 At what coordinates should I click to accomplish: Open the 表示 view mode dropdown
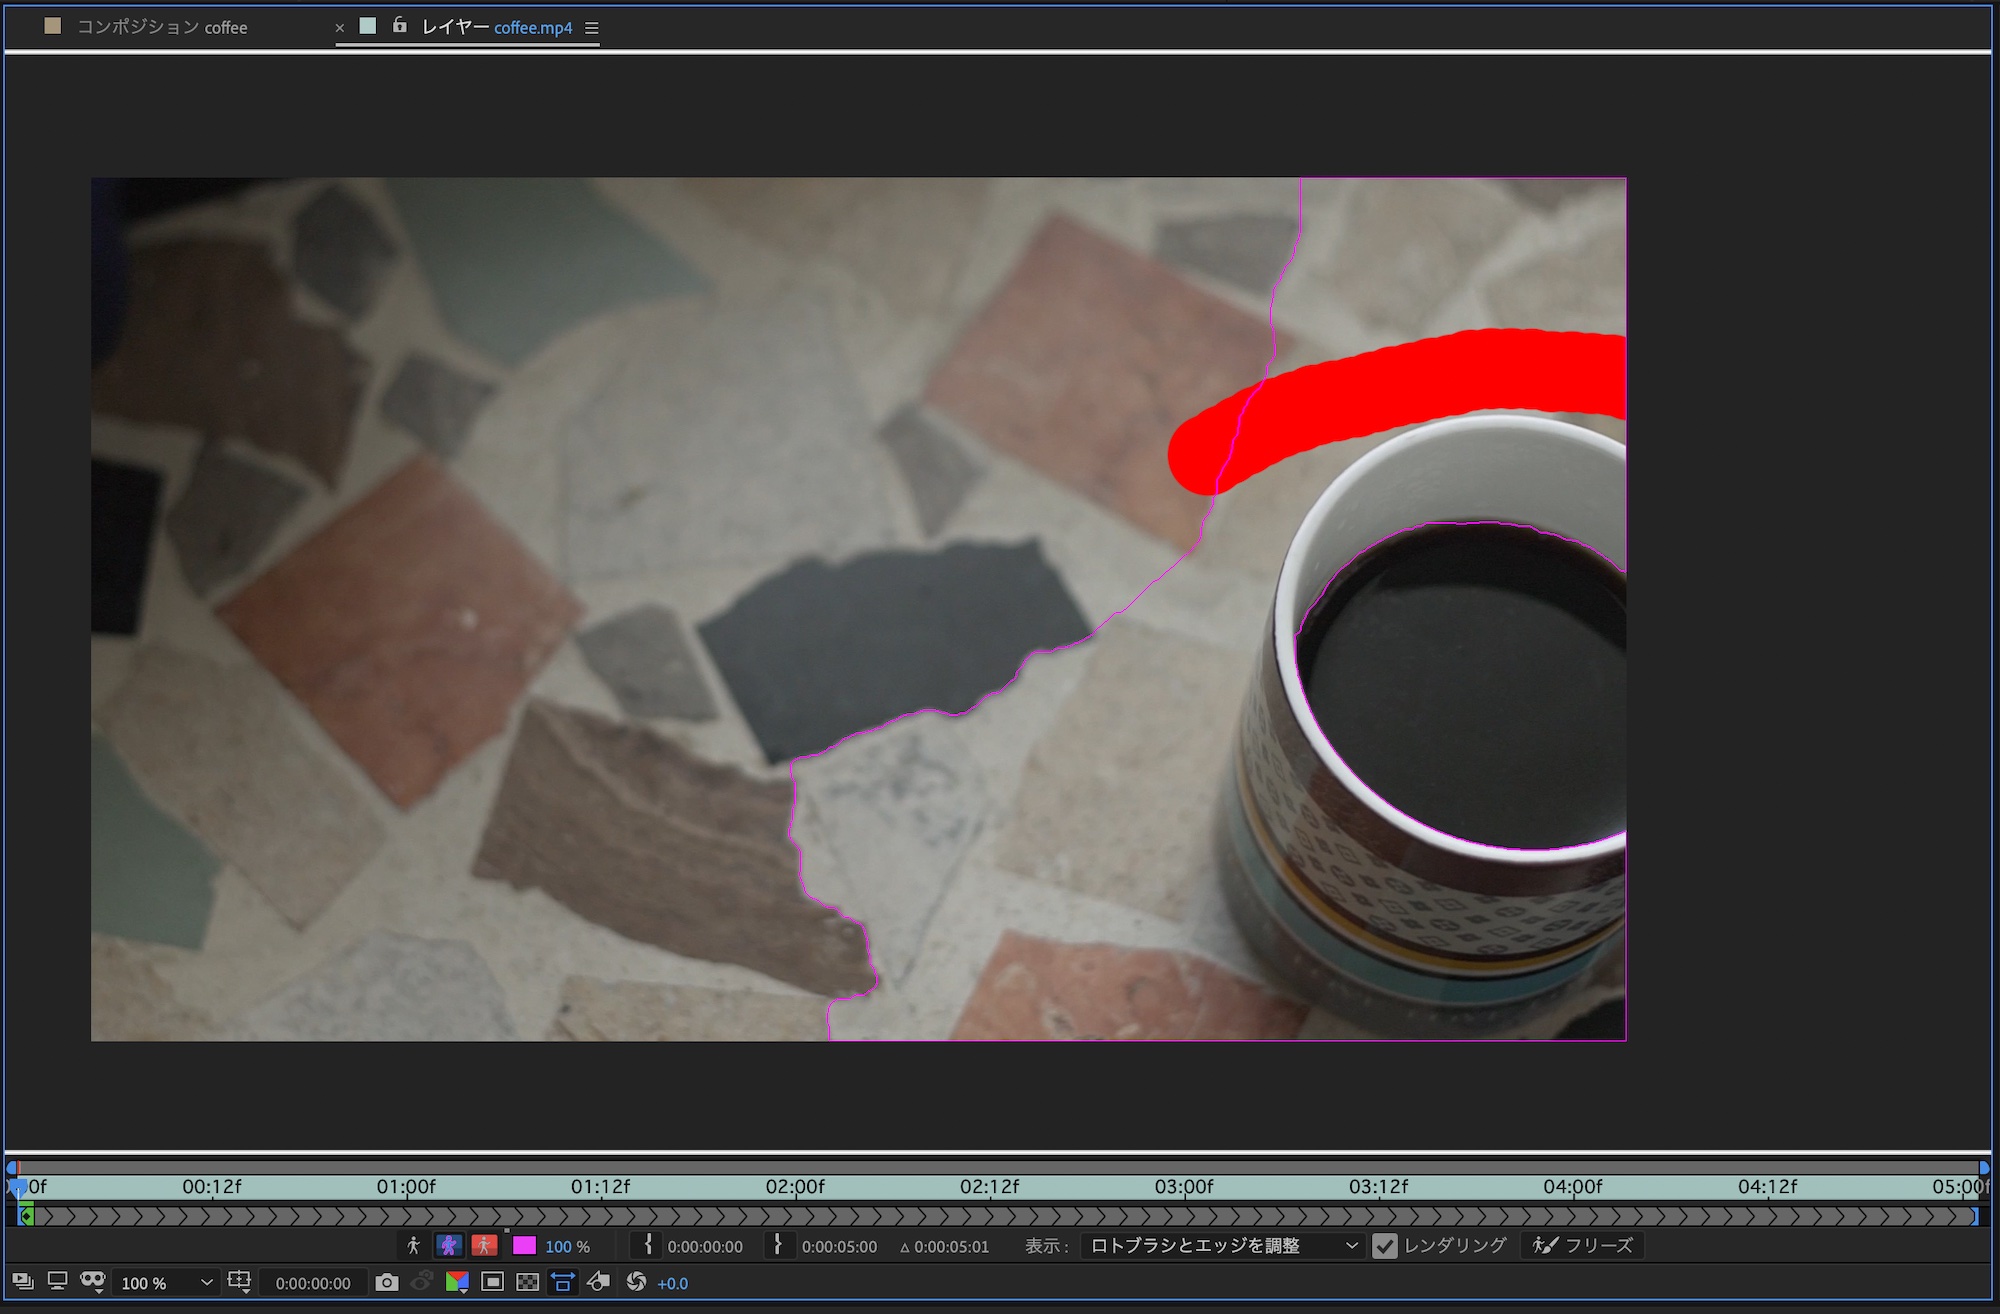(x=1222, y=1246)
